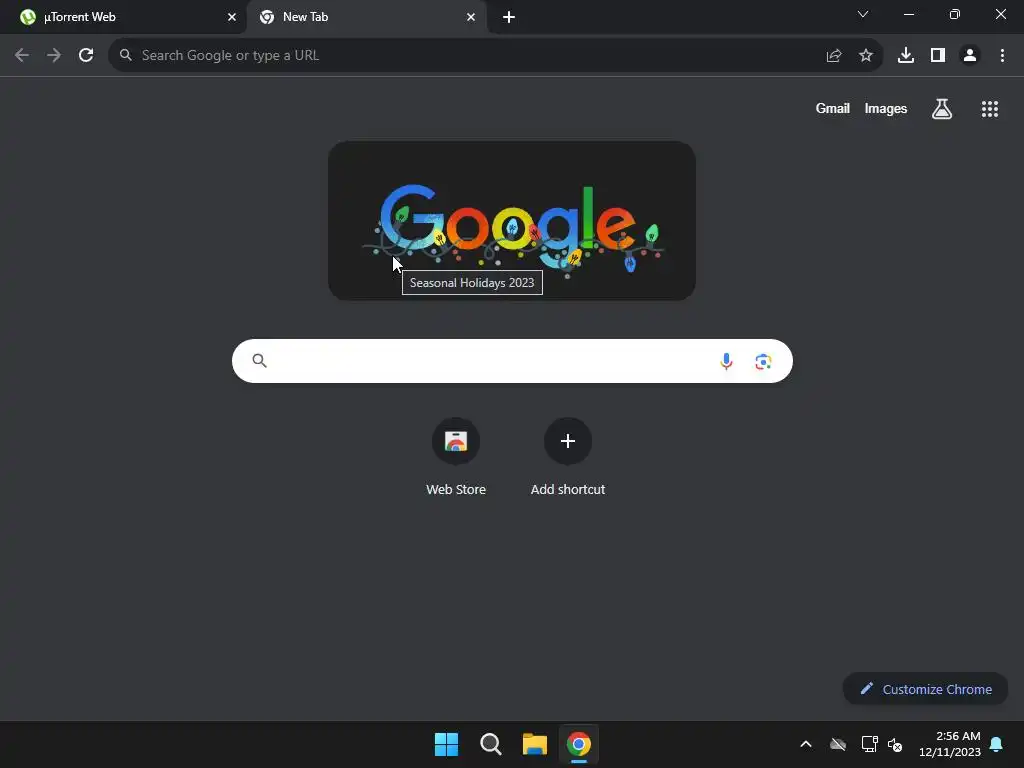
Task: Show the side panel
Action: coord(938,56)
